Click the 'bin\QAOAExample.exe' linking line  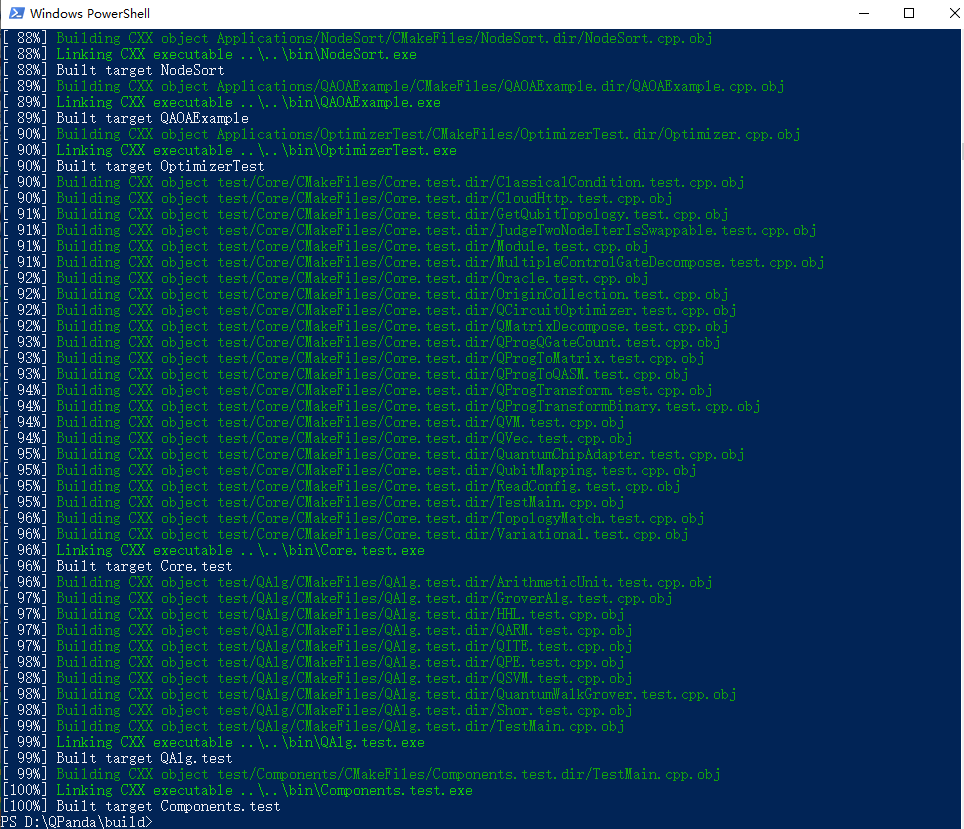(x=221, y=102)
